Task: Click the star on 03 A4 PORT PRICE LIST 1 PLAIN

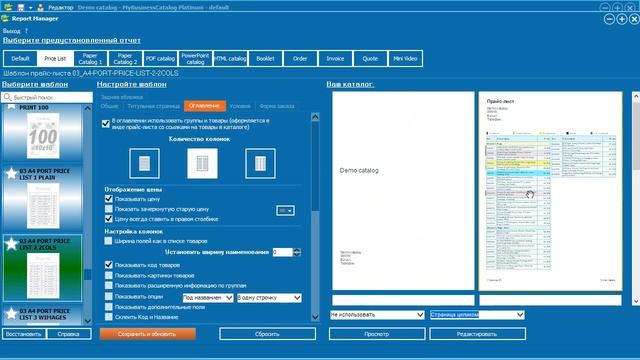Action: click(11, 174)
